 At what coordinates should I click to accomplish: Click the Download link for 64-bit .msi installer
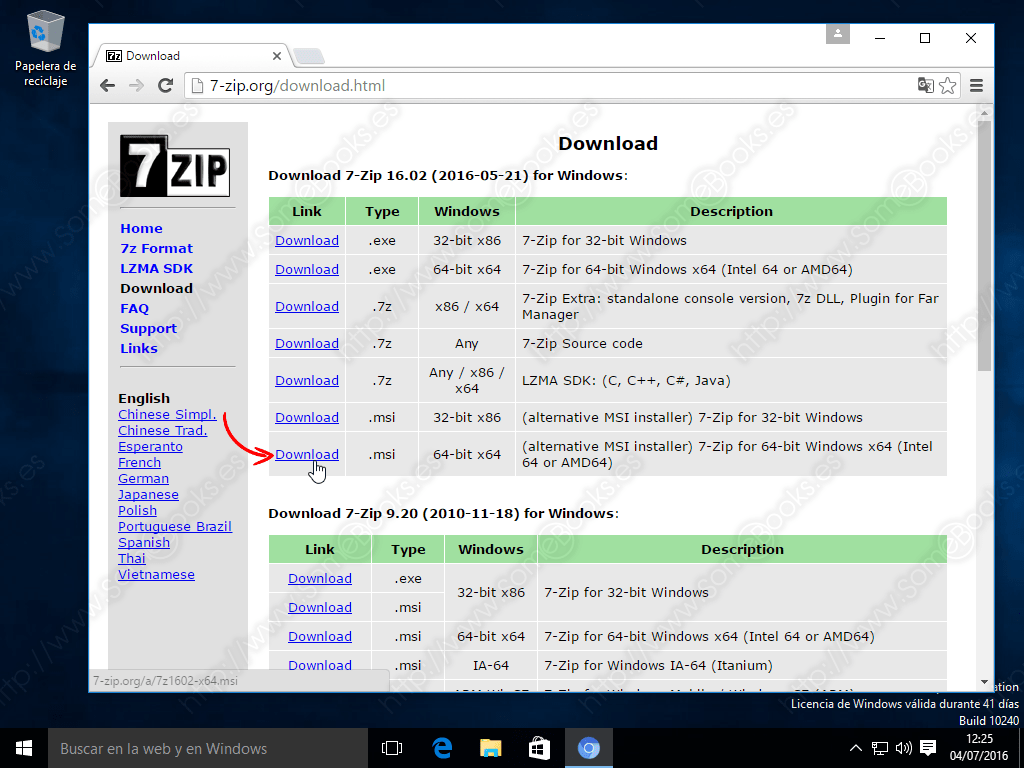[x=306, y=454]
